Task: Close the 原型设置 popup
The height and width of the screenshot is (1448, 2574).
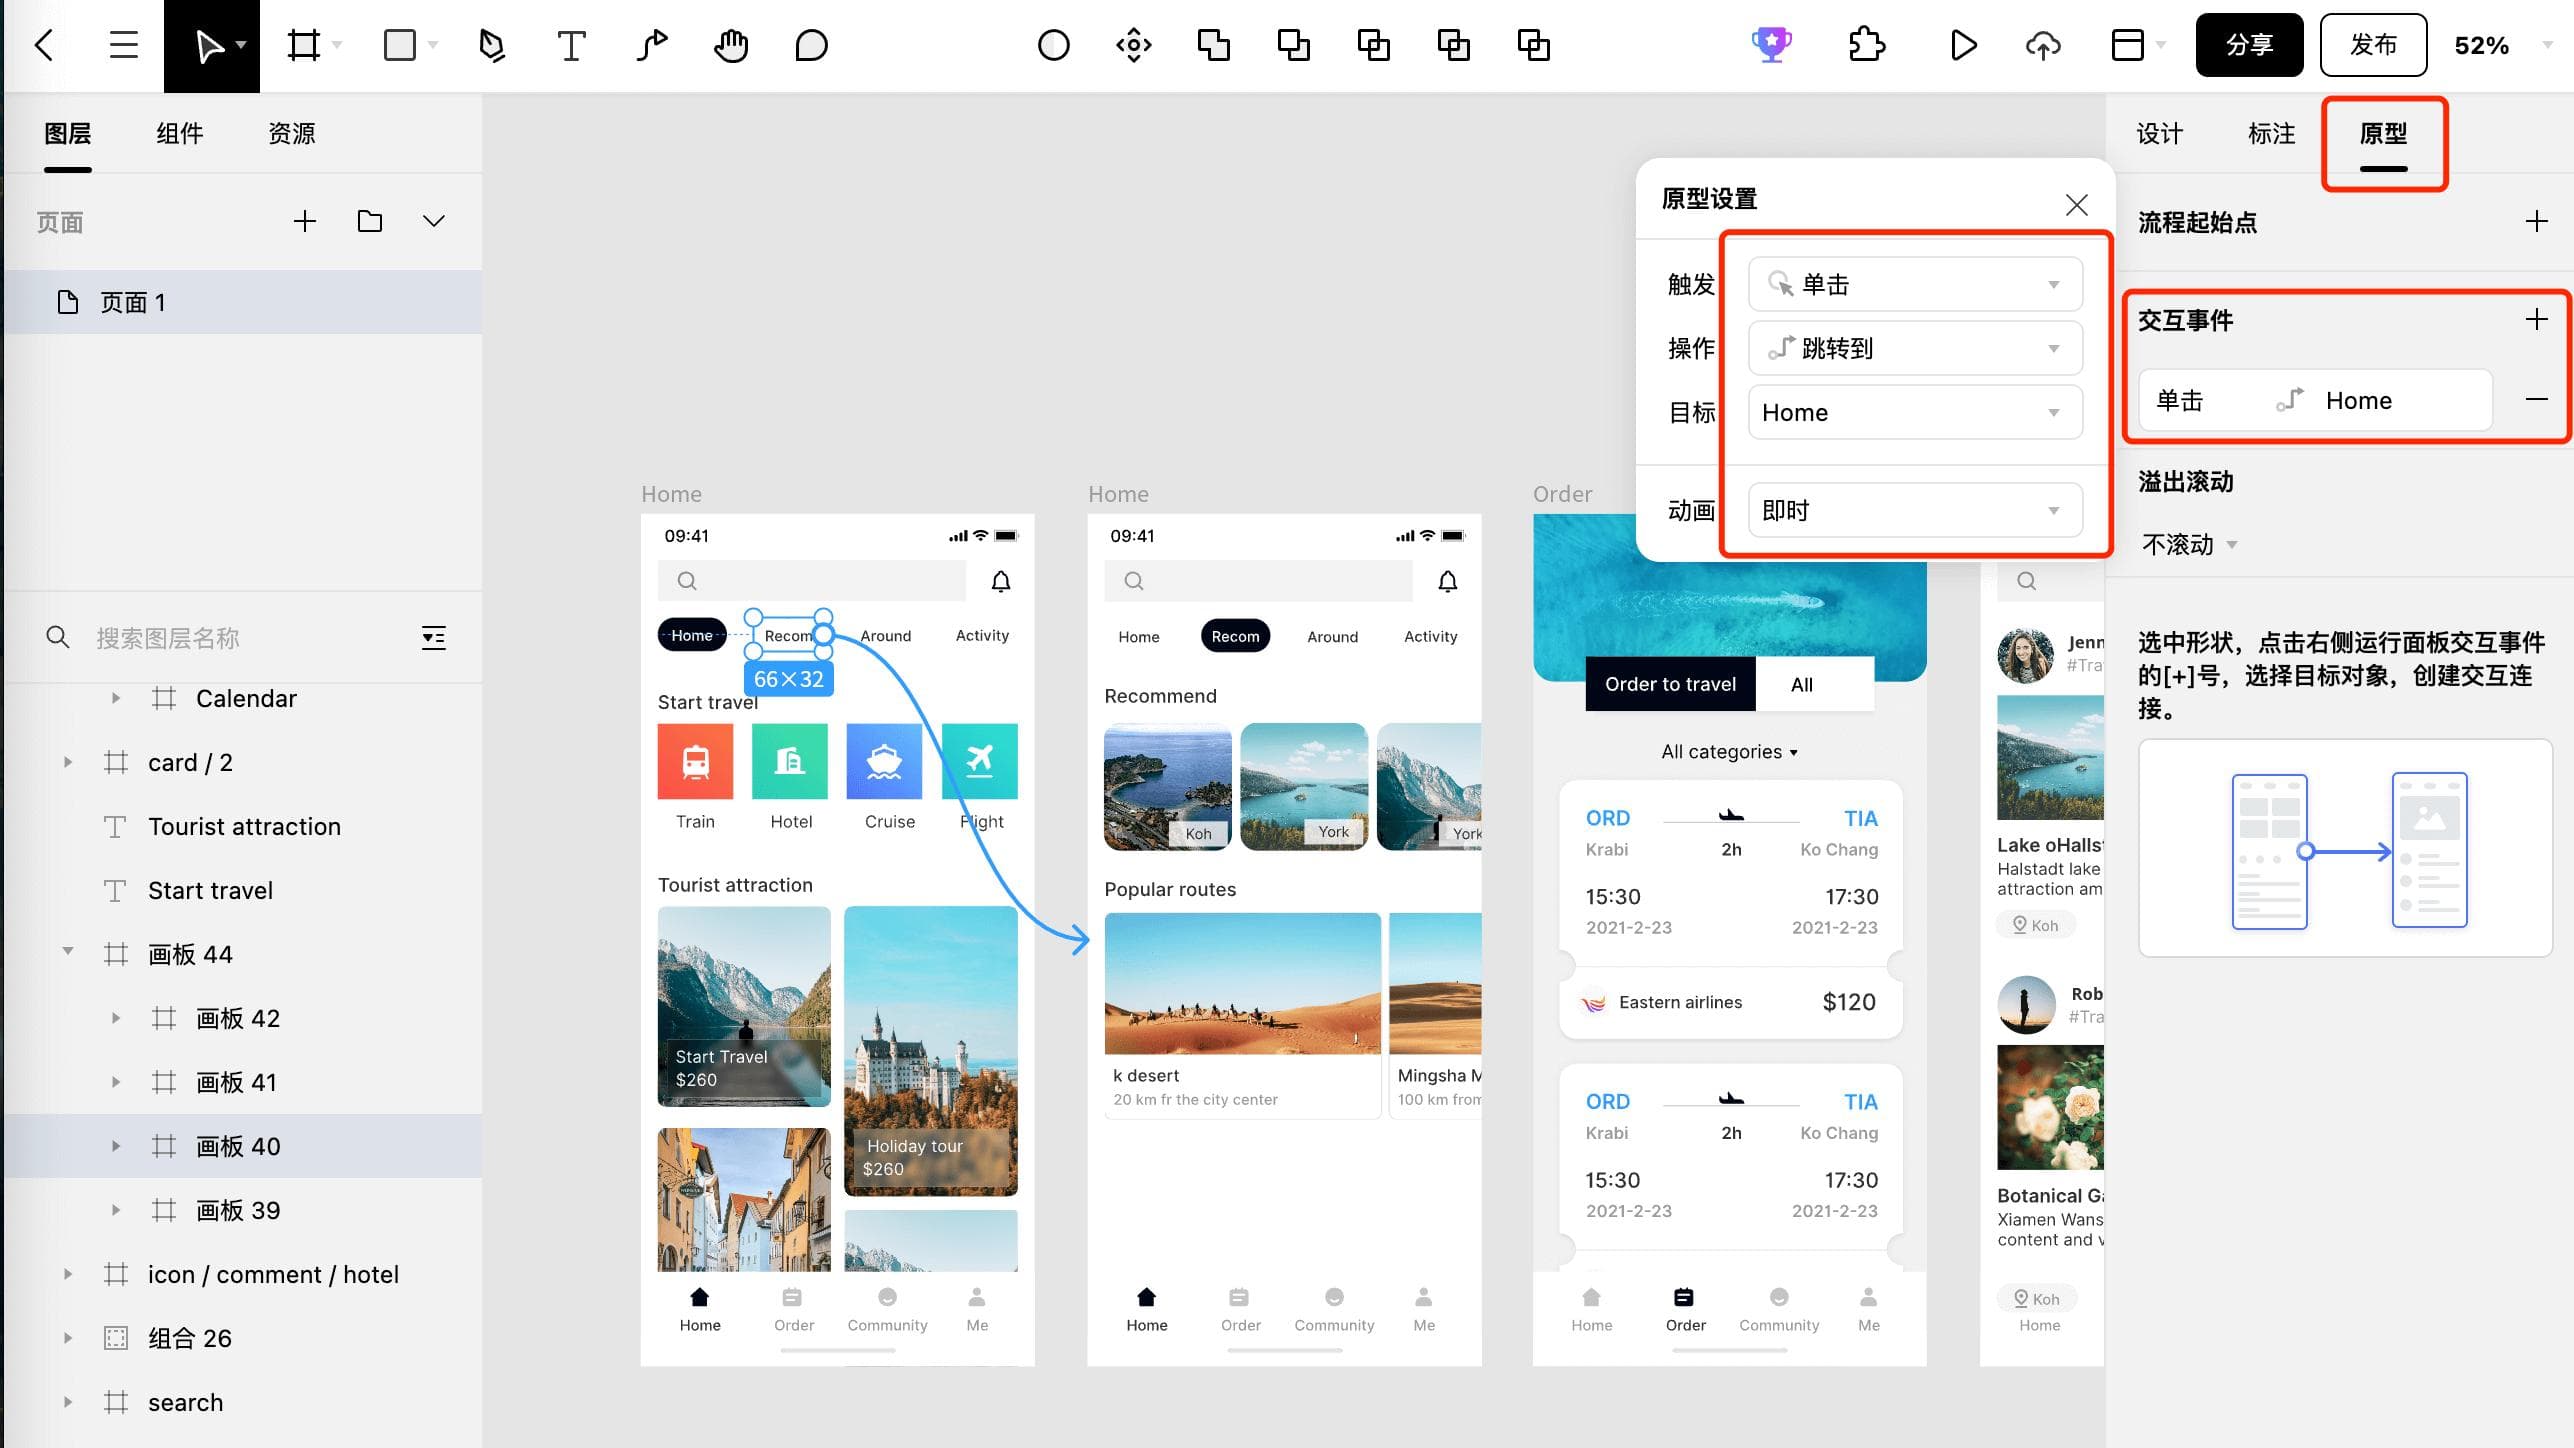Action: 2076,205
